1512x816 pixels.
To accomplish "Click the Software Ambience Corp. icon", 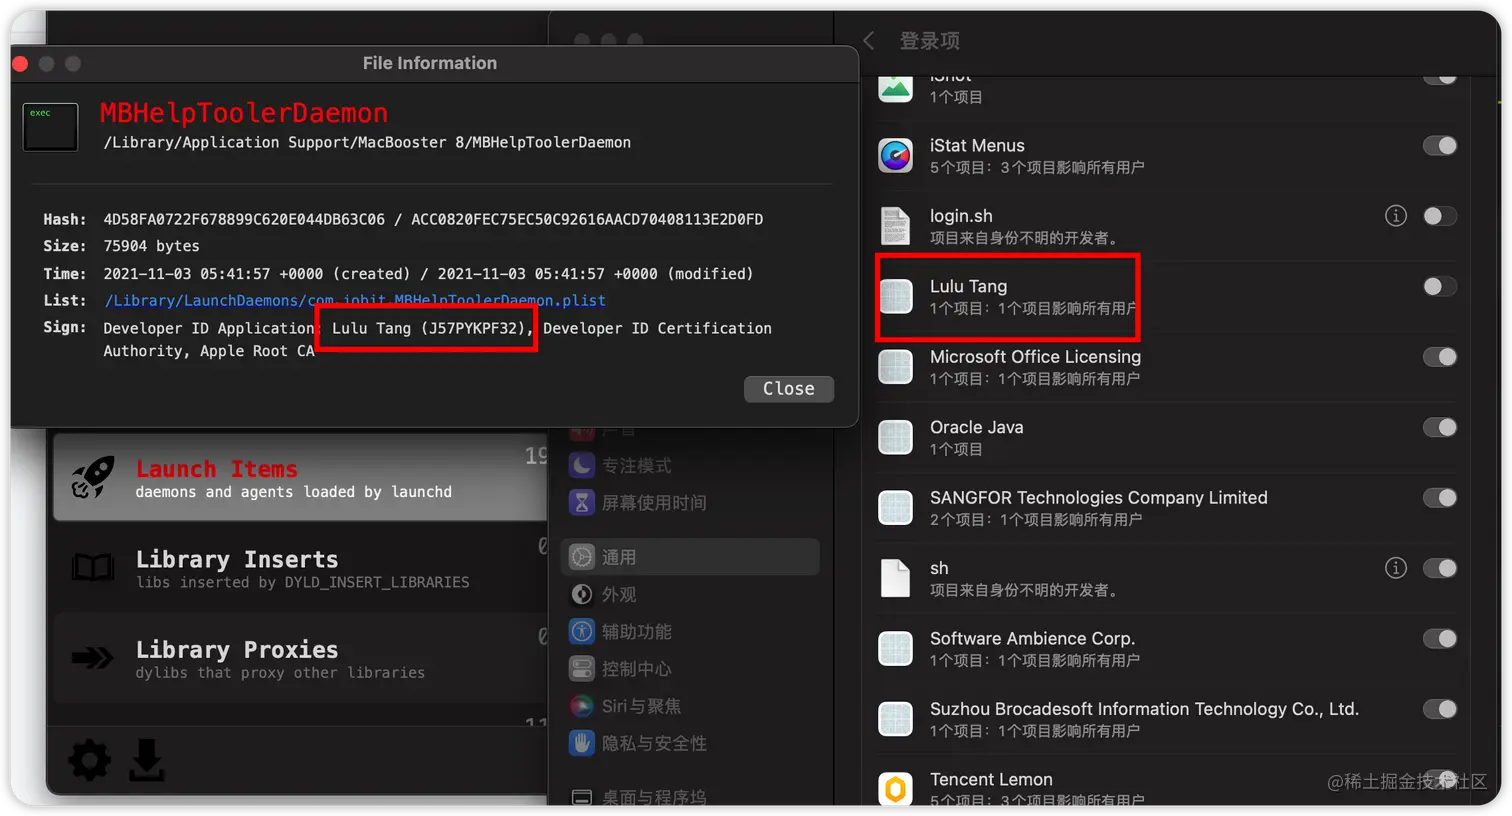I will (896, 649).
